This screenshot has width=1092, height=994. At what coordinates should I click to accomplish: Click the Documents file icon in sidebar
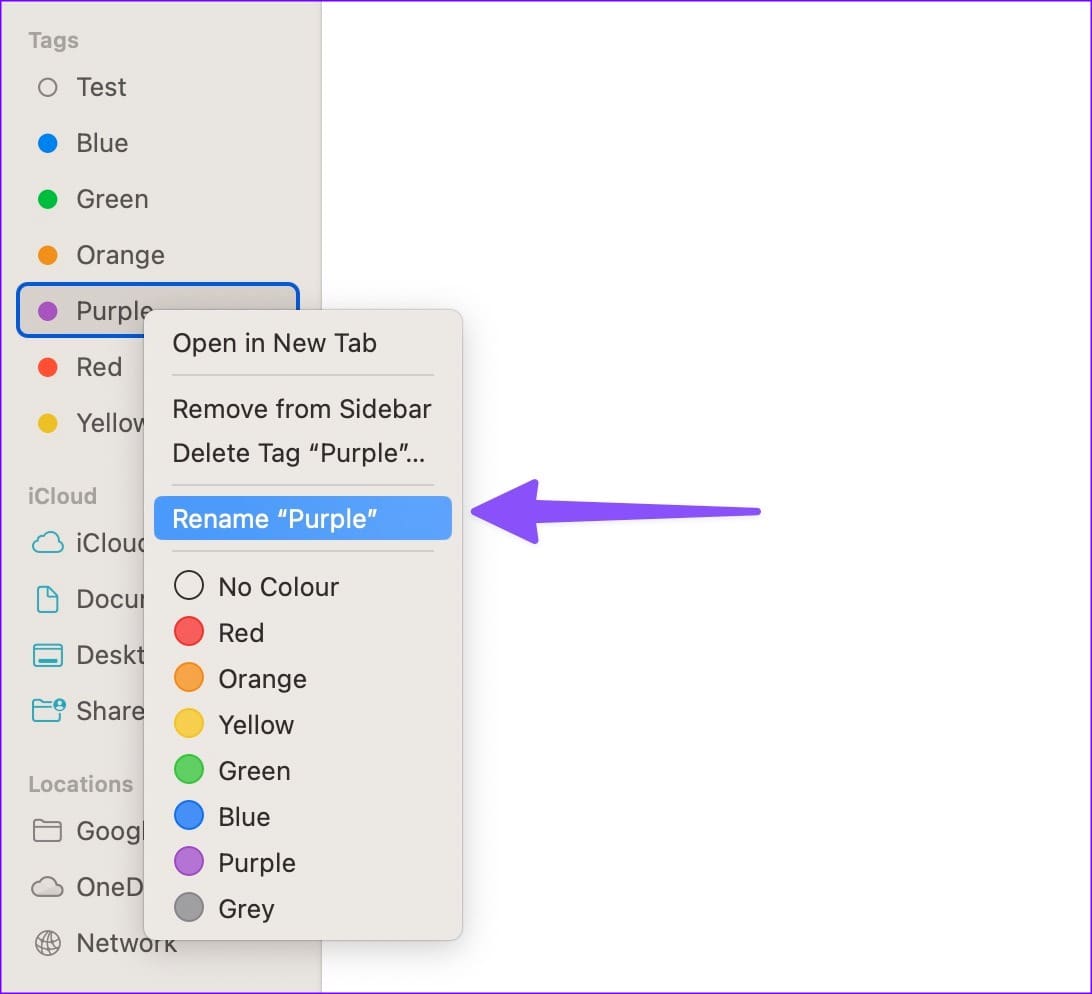[x=47, y=599]
